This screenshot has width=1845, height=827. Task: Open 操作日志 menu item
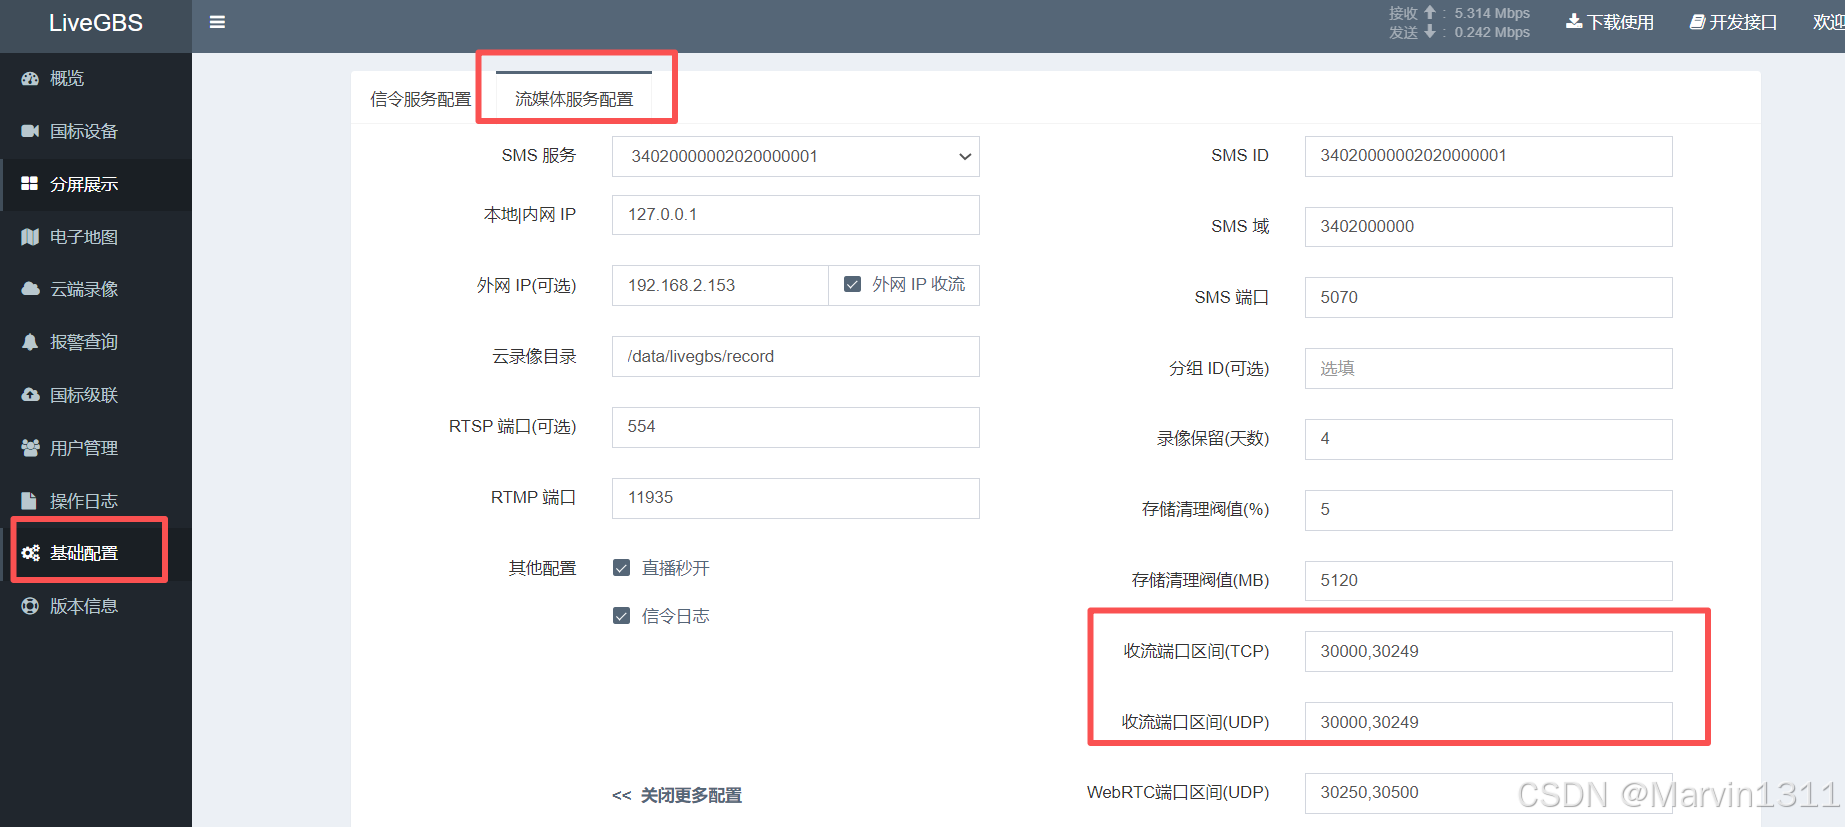tap(96, 501)
